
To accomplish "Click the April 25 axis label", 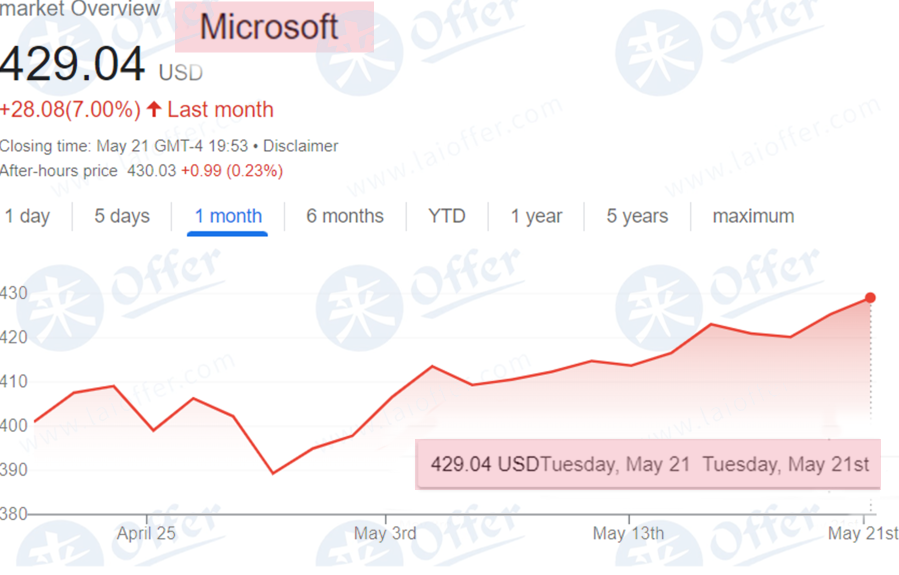I will (146, 533).
